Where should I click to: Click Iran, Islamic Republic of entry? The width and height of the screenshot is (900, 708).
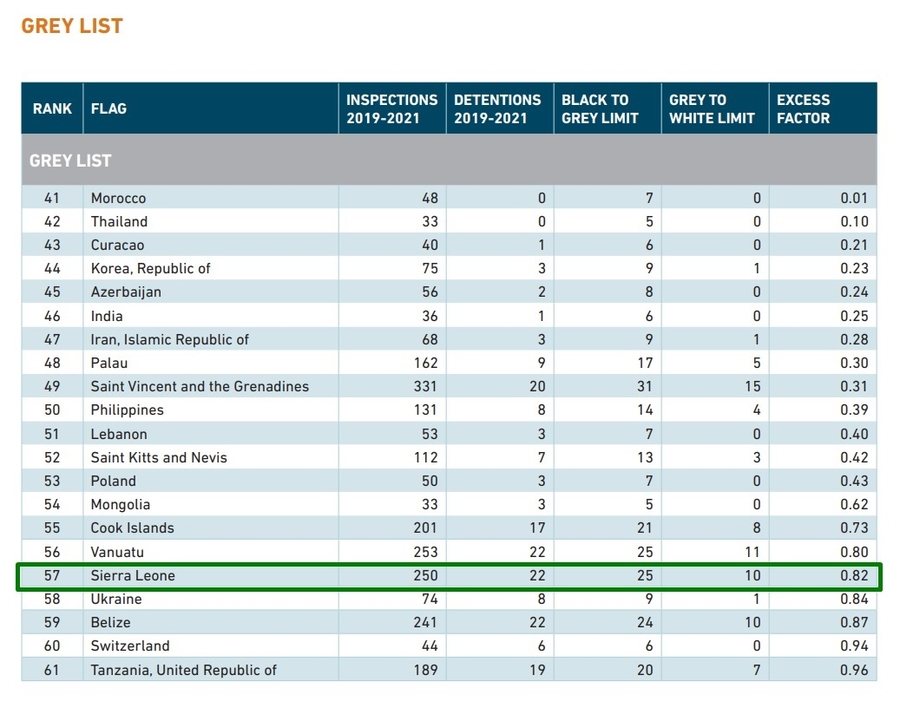tap(169, 339)
